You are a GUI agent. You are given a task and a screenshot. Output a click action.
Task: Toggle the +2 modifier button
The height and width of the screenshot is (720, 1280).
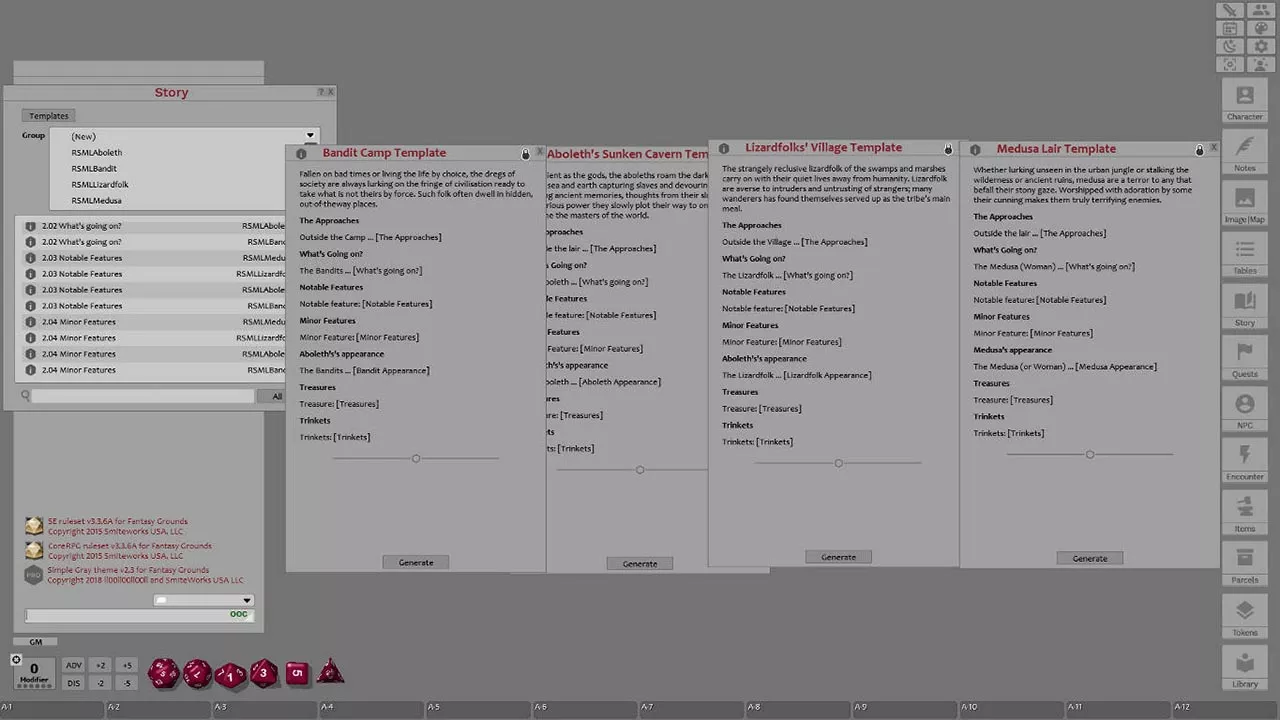pyautogui.click(x=100, y=665)
